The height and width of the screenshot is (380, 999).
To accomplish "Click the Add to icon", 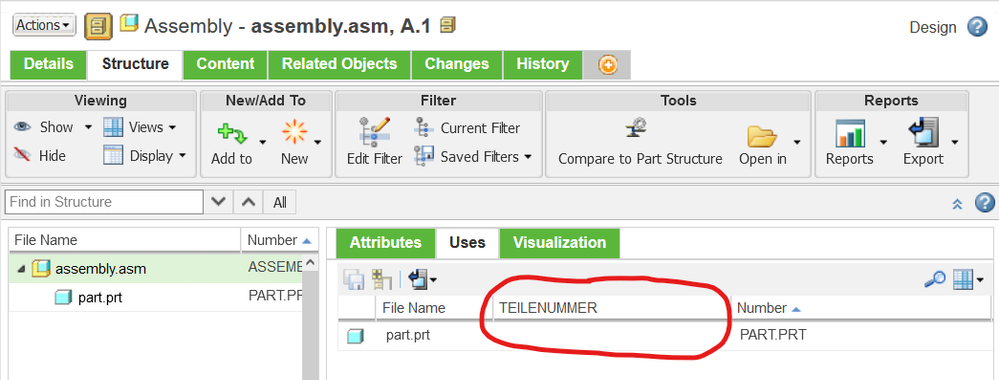I will (232, 133).
